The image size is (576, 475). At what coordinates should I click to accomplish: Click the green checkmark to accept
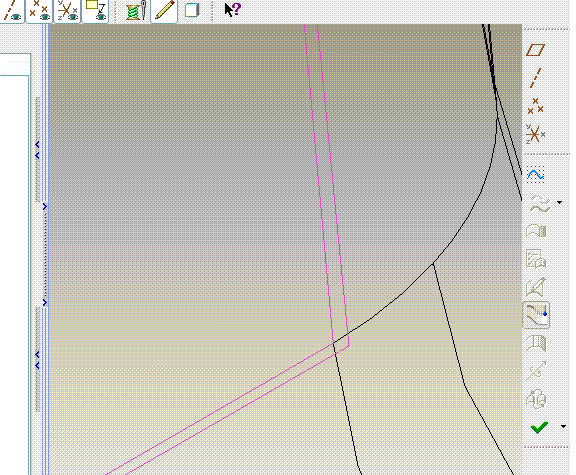point(539,427)
